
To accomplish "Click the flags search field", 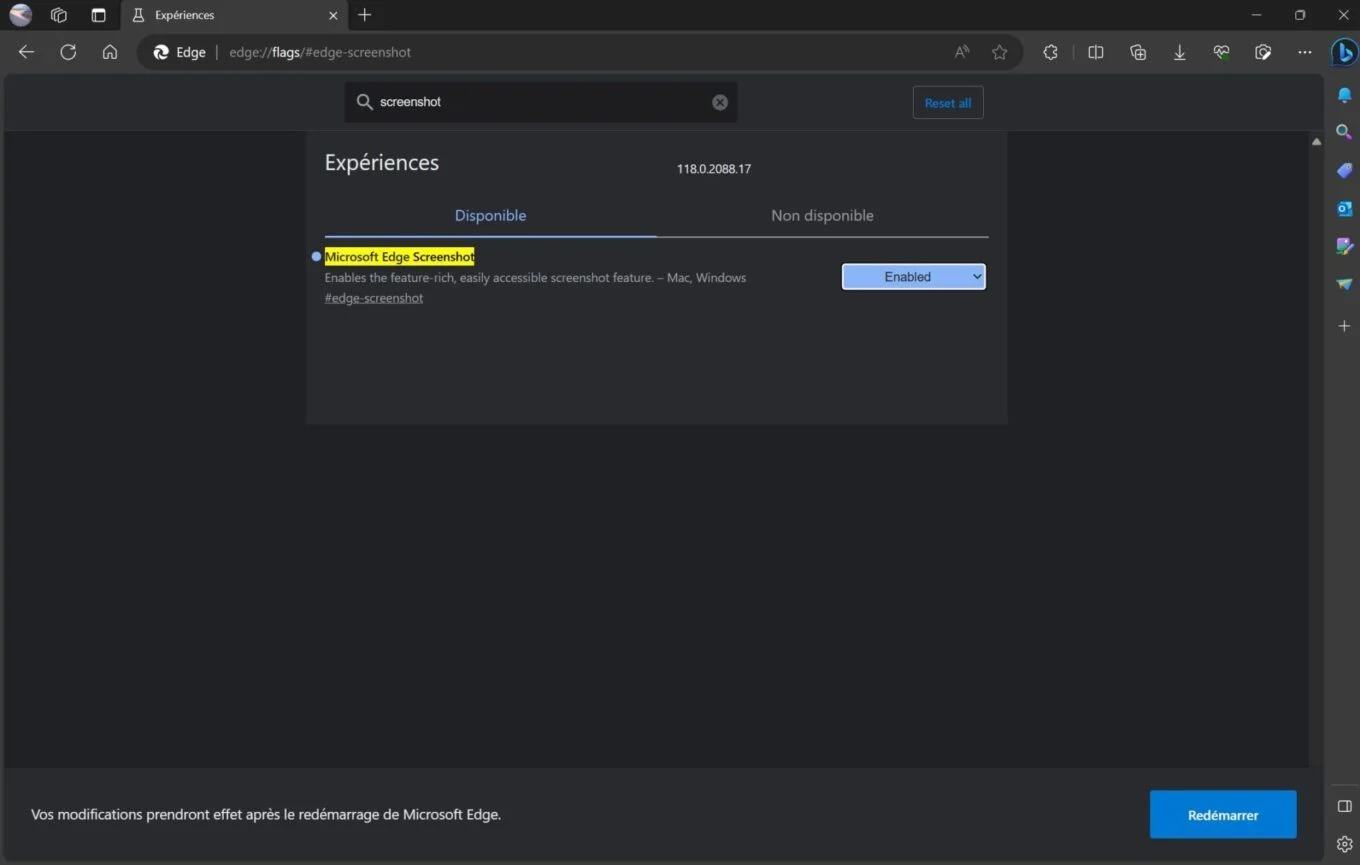I will pos(541,102).
